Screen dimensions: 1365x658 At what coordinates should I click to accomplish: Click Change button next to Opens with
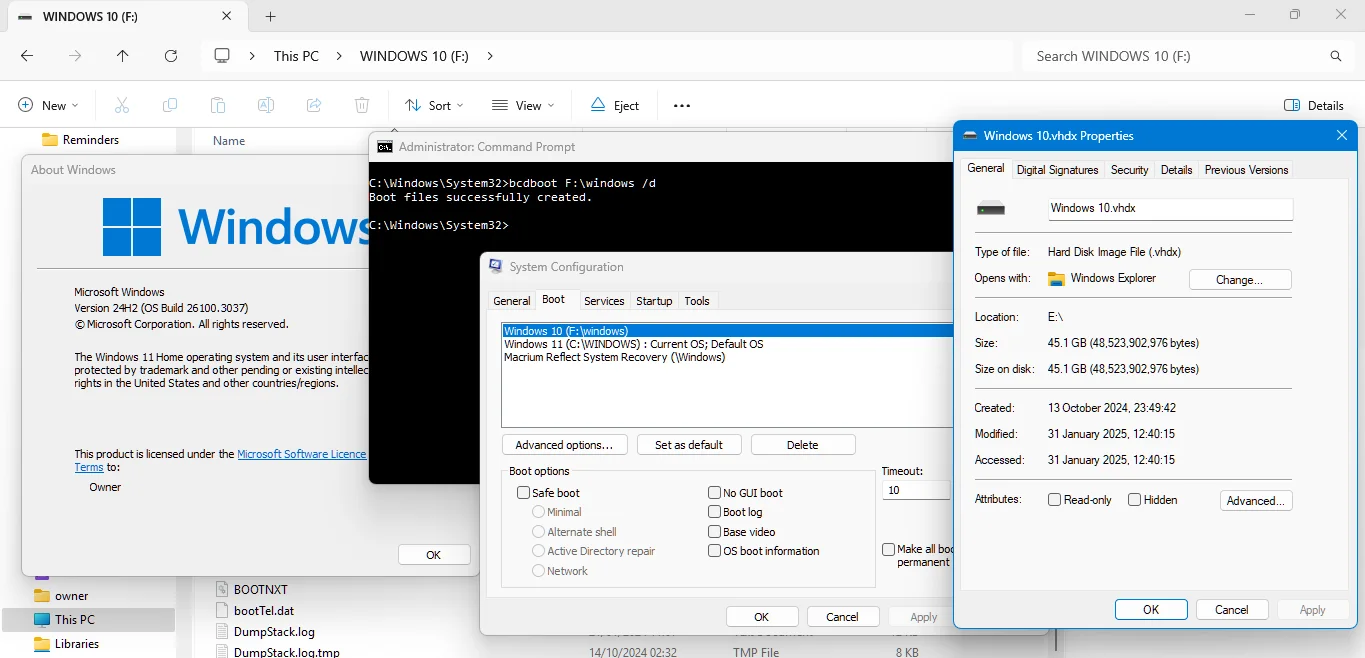[x=1240, y=280]
